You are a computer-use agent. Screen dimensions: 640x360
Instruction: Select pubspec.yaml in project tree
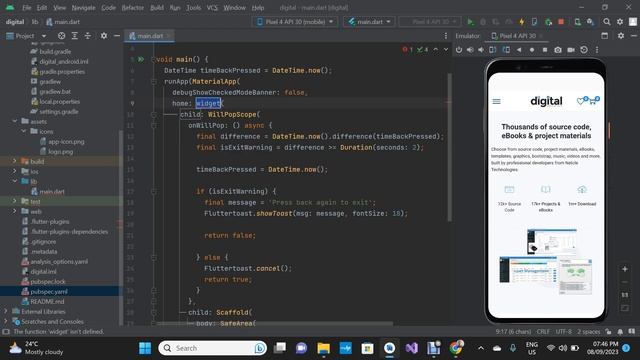tap(49, 291)
